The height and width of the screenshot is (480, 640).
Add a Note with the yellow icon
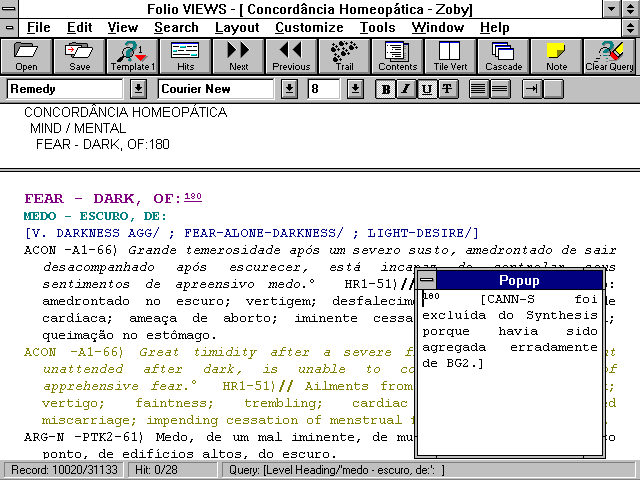[x=557, y=56]
